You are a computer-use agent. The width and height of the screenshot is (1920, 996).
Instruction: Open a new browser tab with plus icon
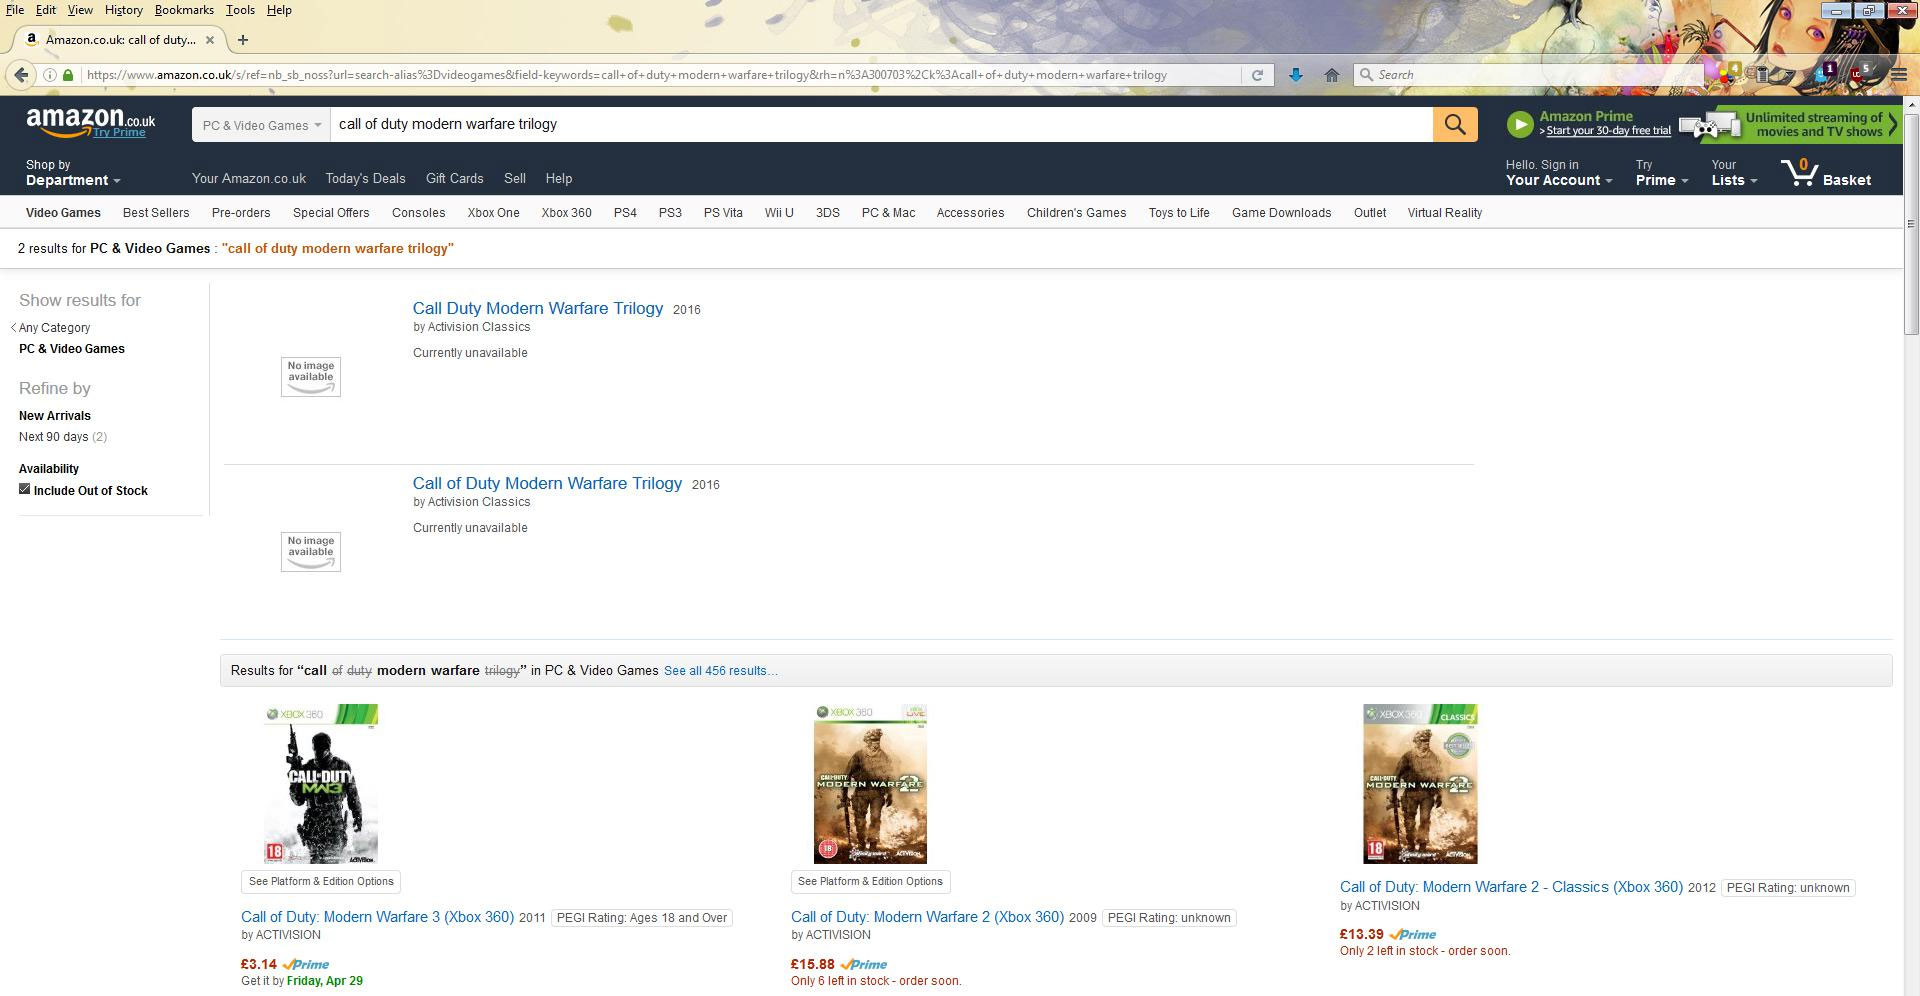tap(243, 40)
